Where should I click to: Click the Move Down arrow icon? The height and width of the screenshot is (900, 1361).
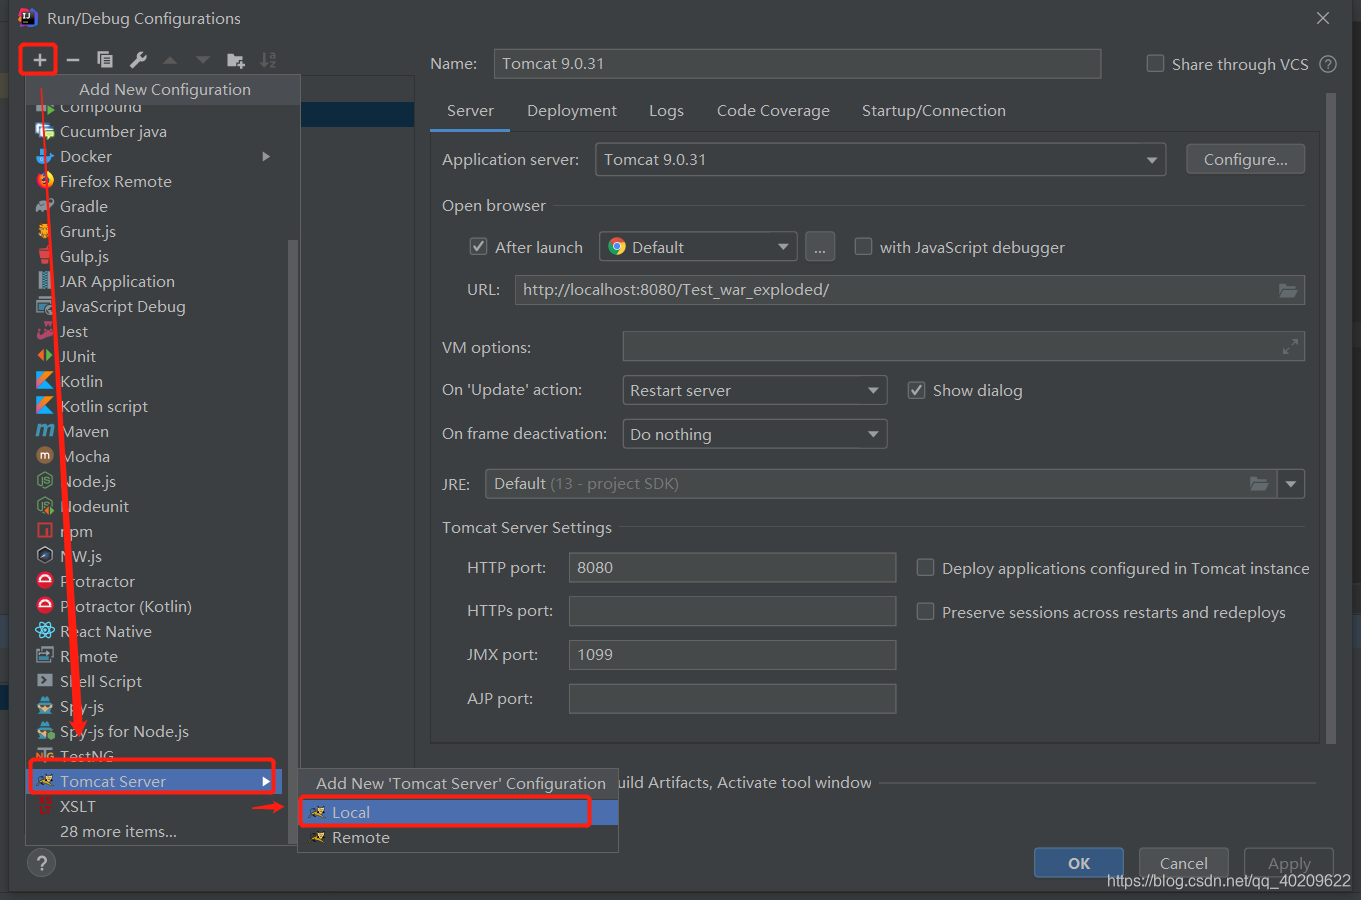(203, 60)
